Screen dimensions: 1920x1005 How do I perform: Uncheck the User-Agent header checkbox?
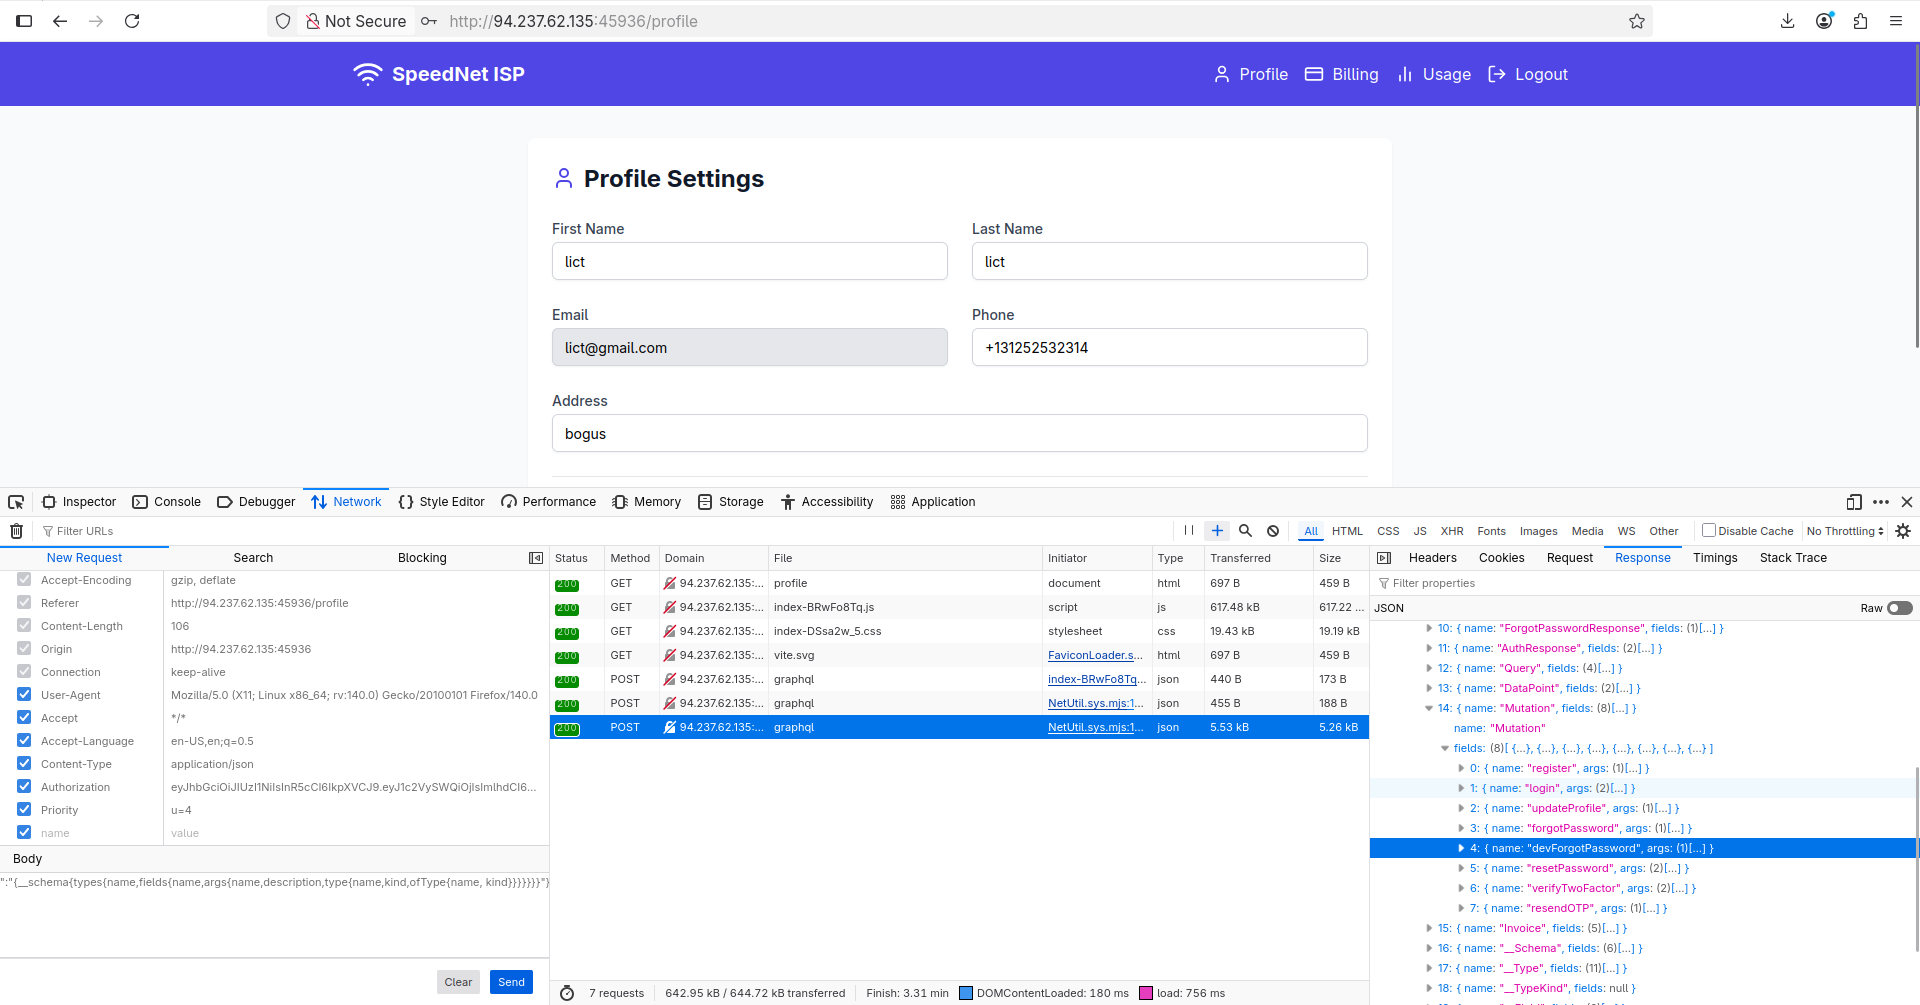pos(24,695)
